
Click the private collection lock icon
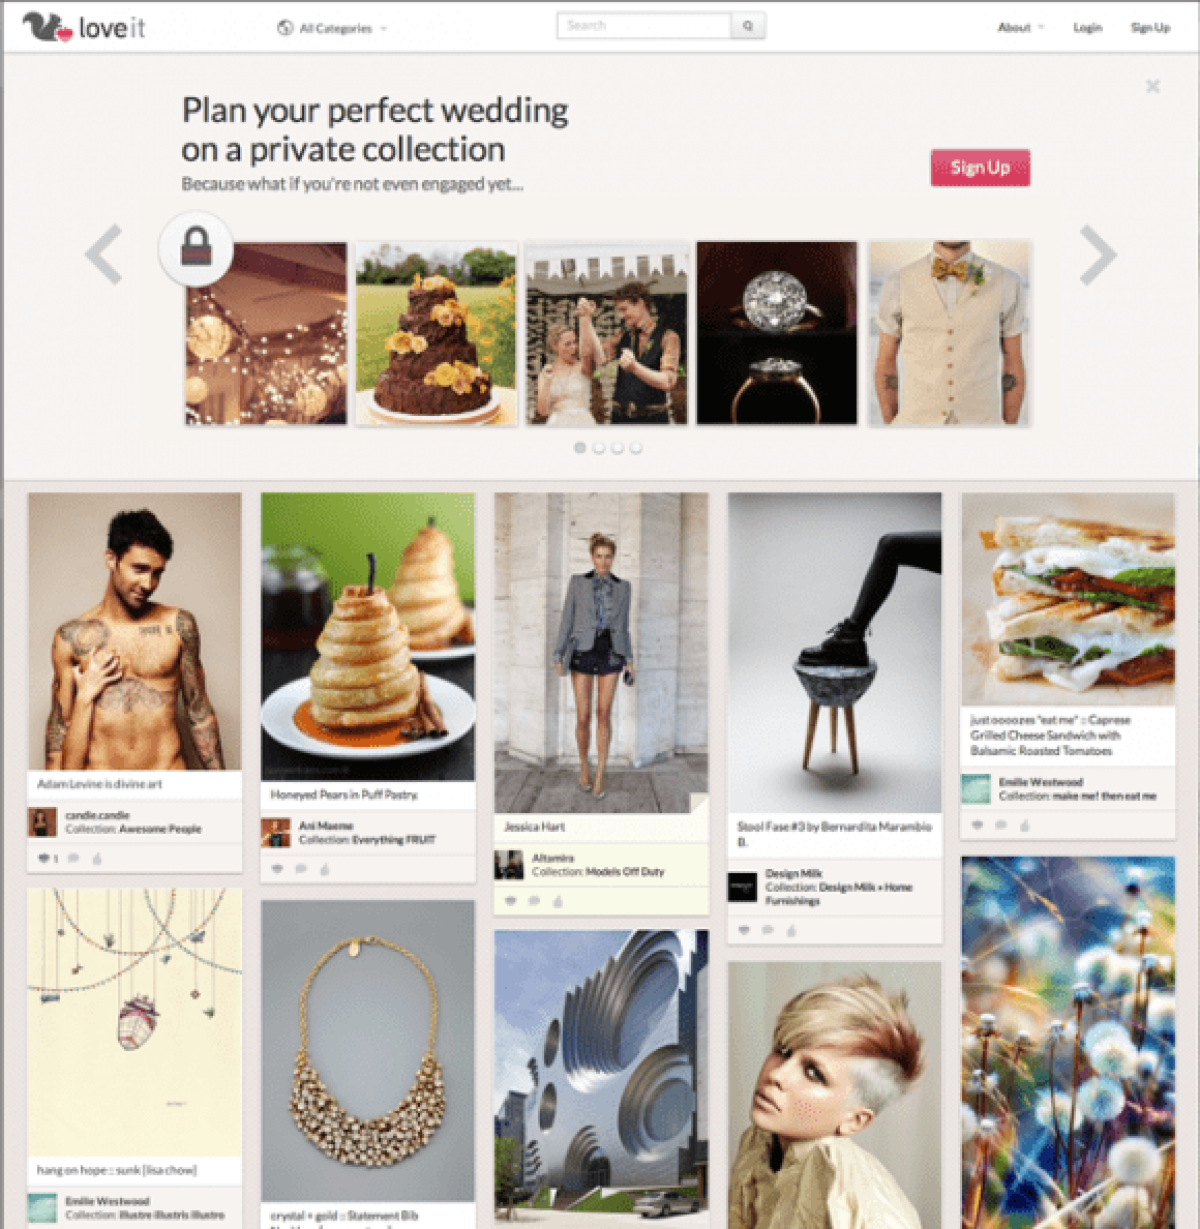(196, 249)
